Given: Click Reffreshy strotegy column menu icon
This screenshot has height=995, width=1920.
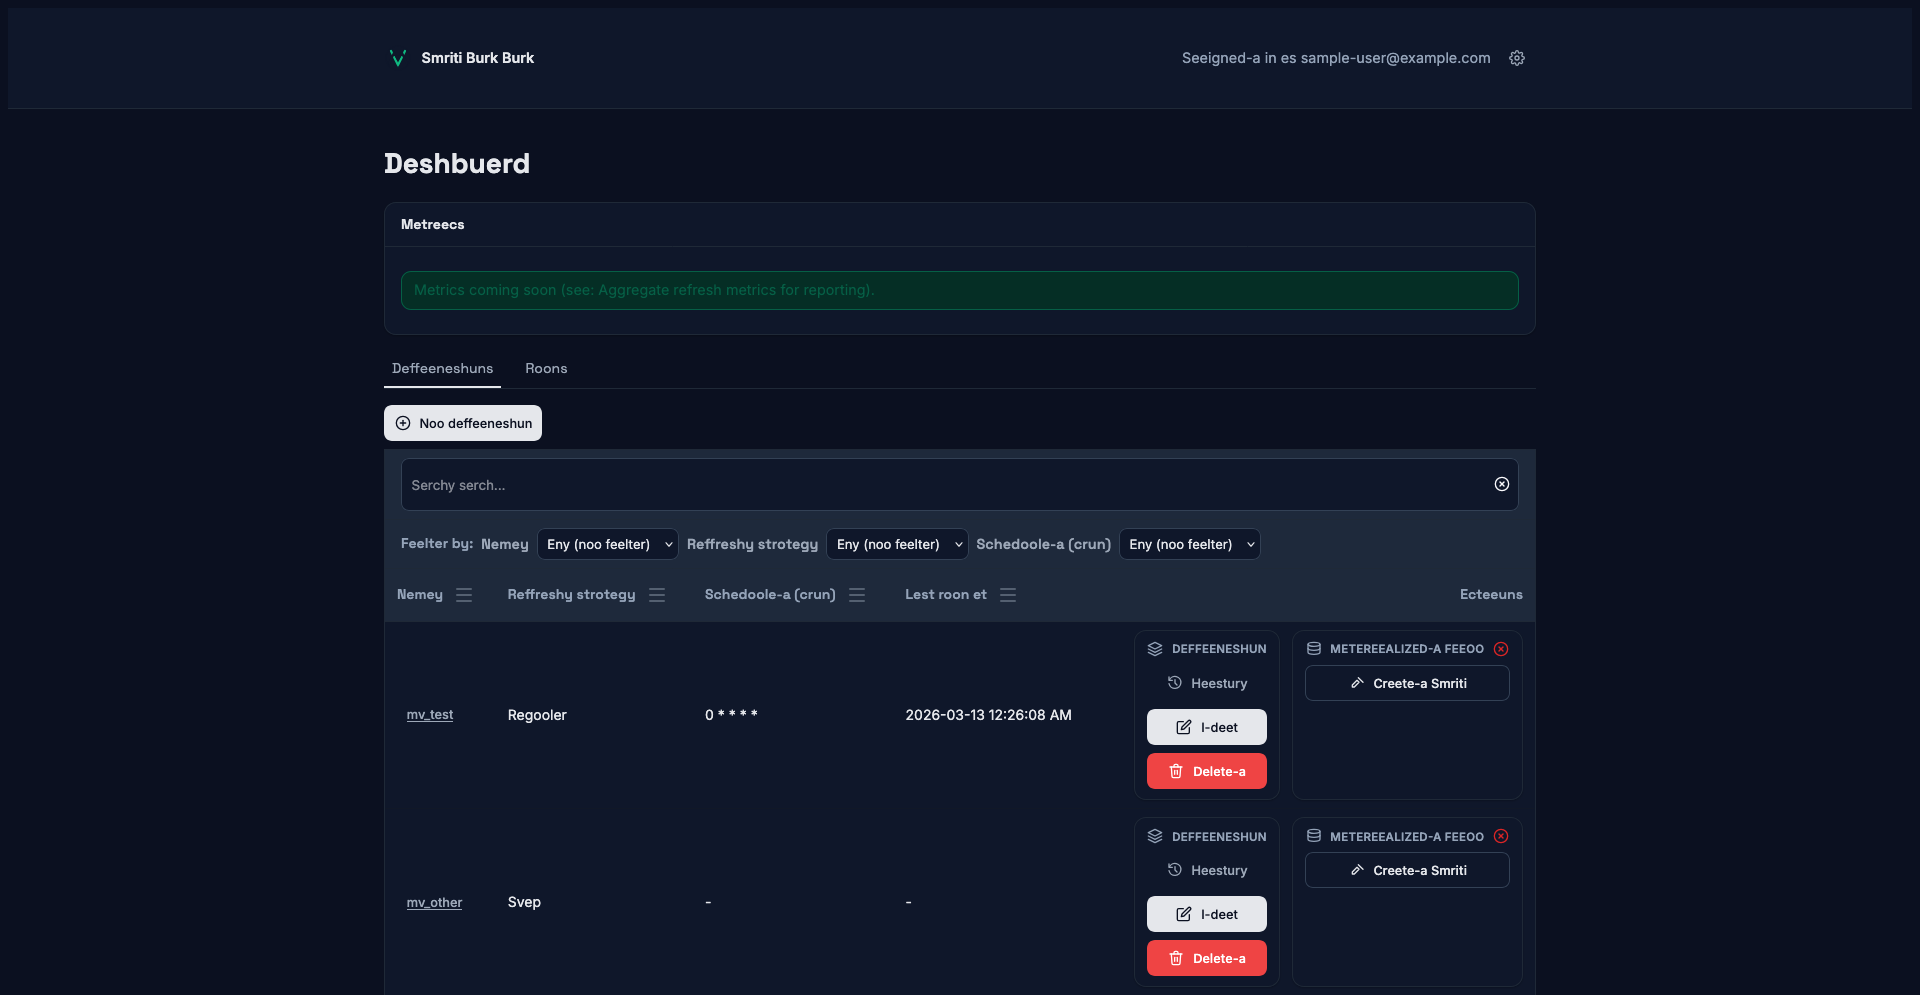Looking at the screenshot, I should pyautogui.click(x=657, y=595).
